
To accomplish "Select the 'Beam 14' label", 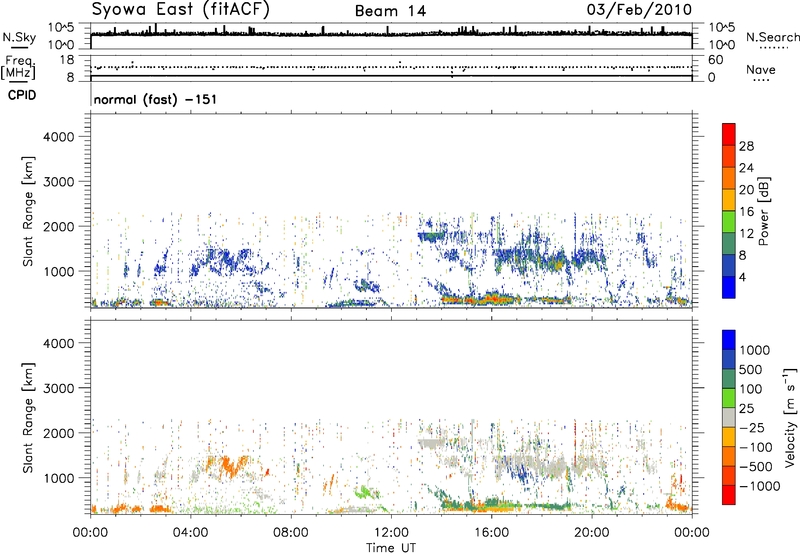I will (x=390, y=11).
